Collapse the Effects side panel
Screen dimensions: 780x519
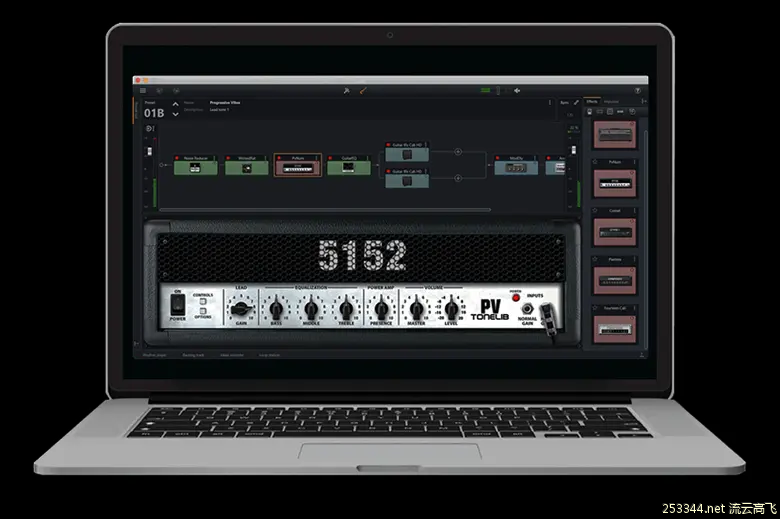pos(644,102)
